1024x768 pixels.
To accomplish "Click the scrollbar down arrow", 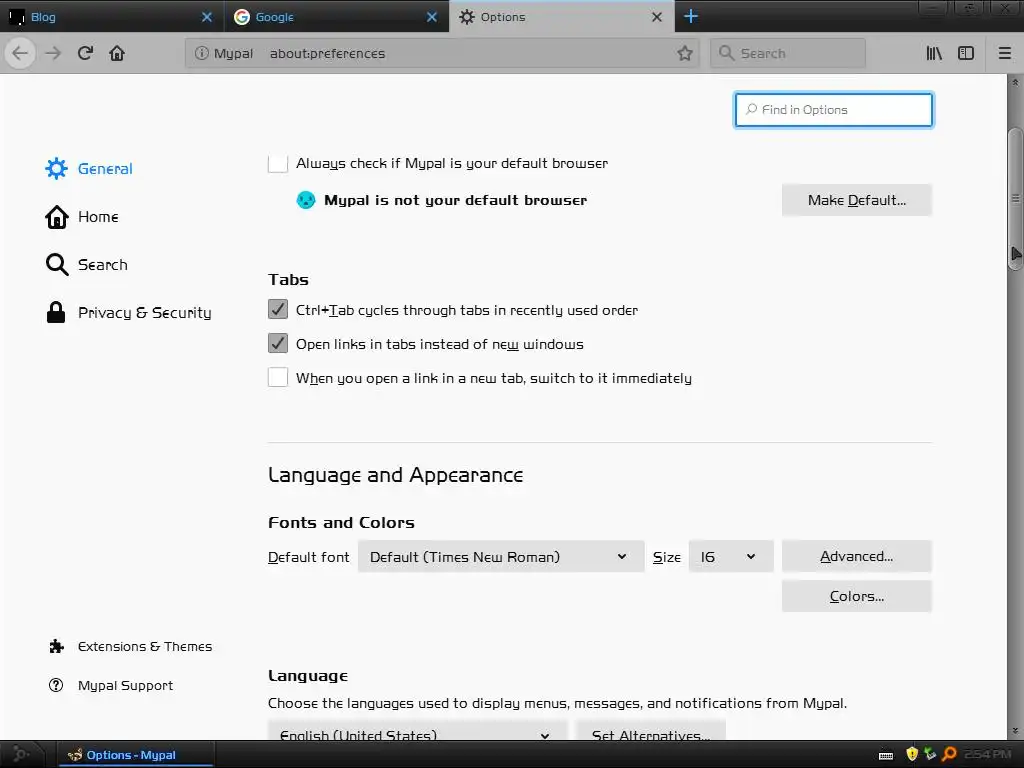I will pos(1015,731).
